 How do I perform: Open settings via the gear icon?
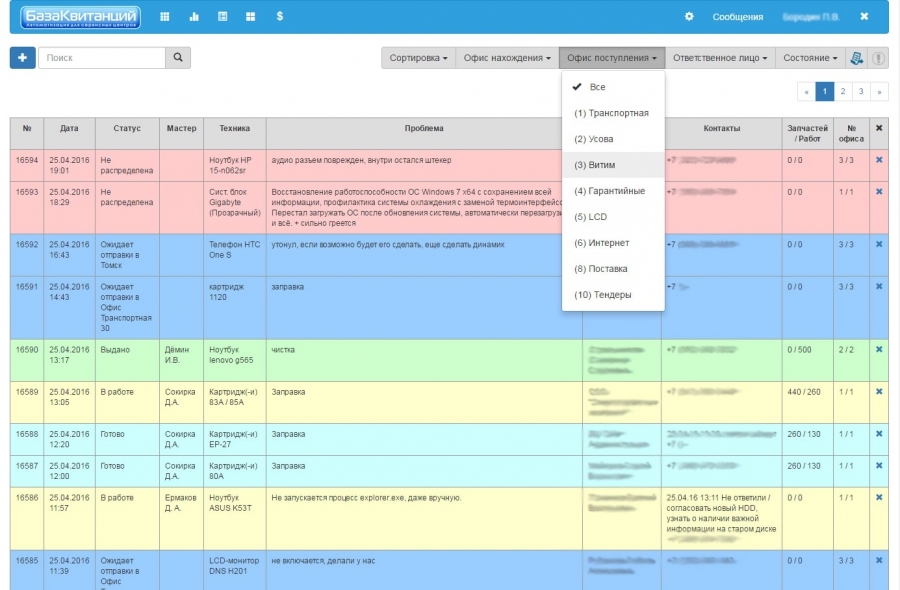(688, 17)
